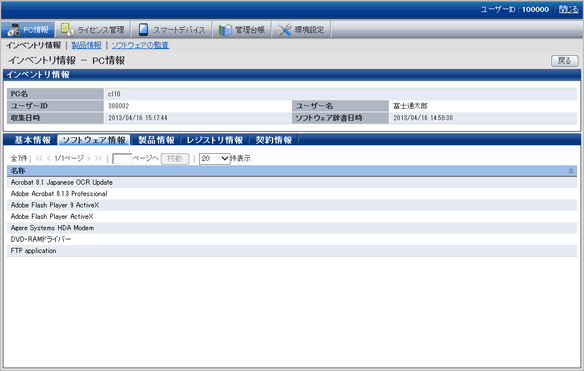Open the 20件表示 rows-per-page dropdown
This screenshot has height=371, width=584.
tap(215, 159)
